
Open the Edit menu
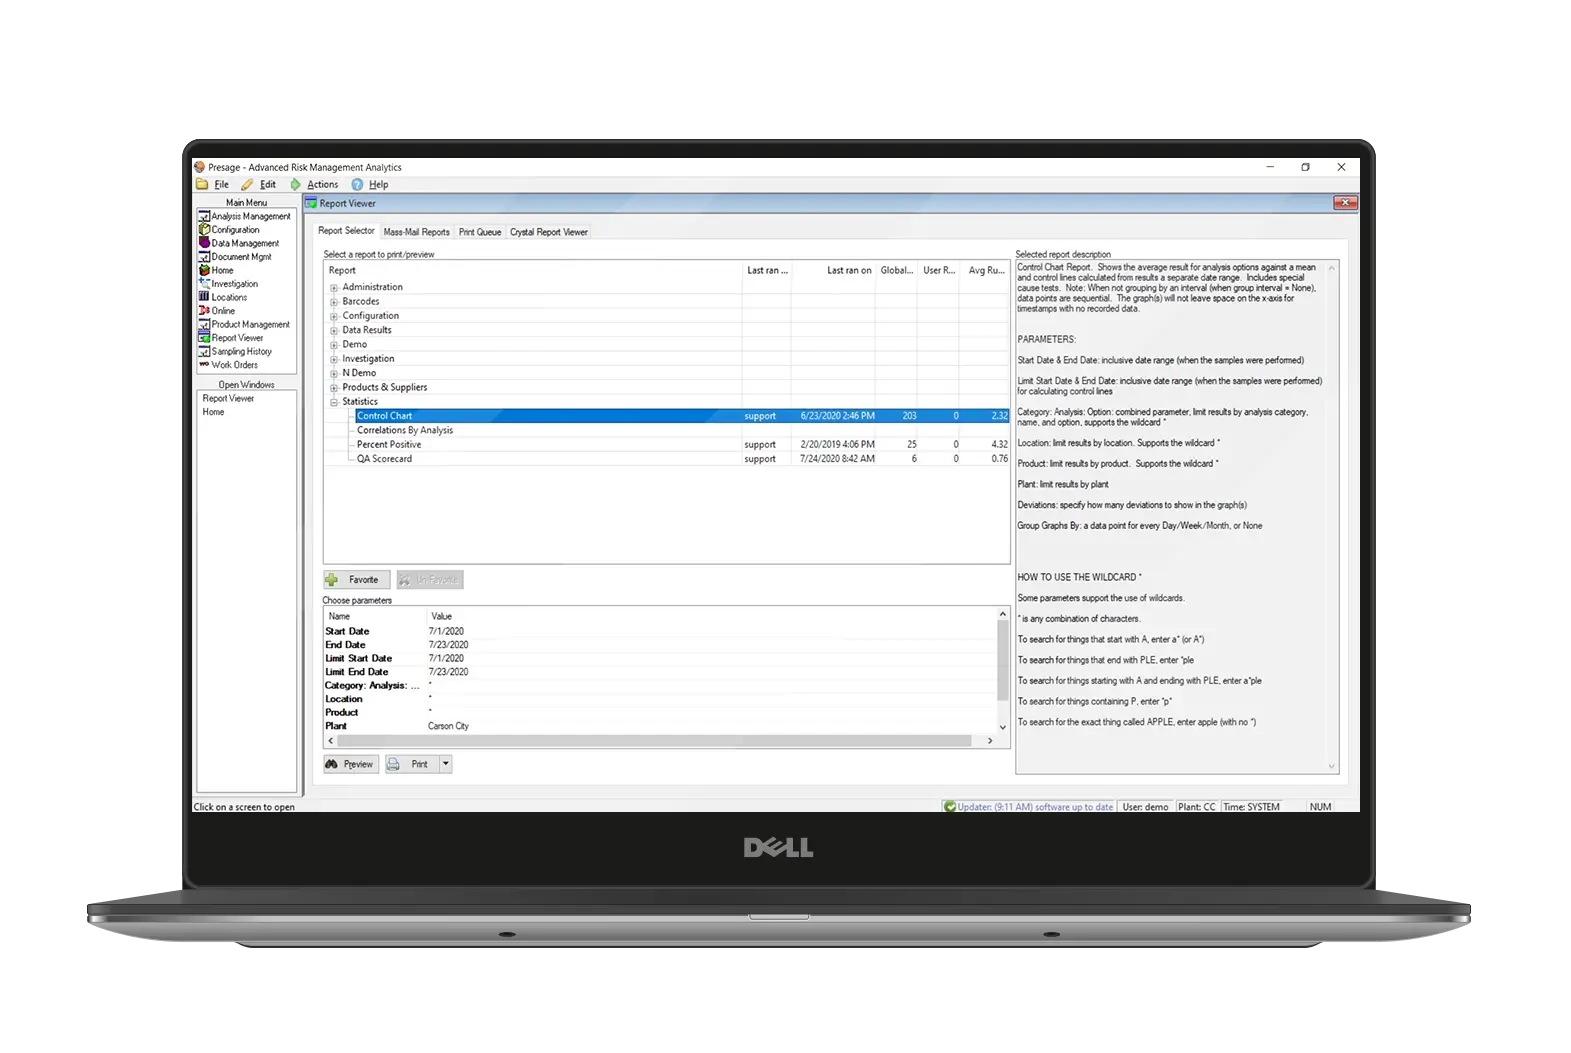268,185
